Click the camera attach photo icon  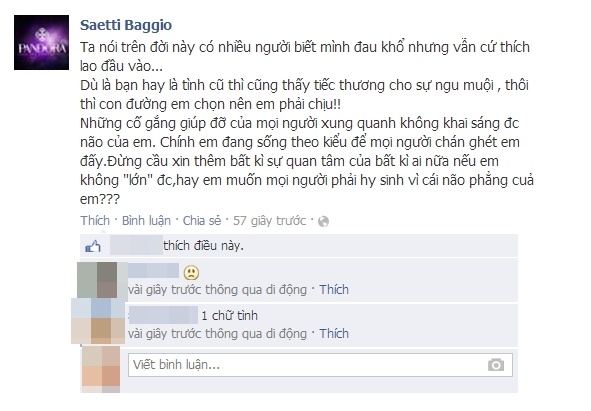click(496, 365)
